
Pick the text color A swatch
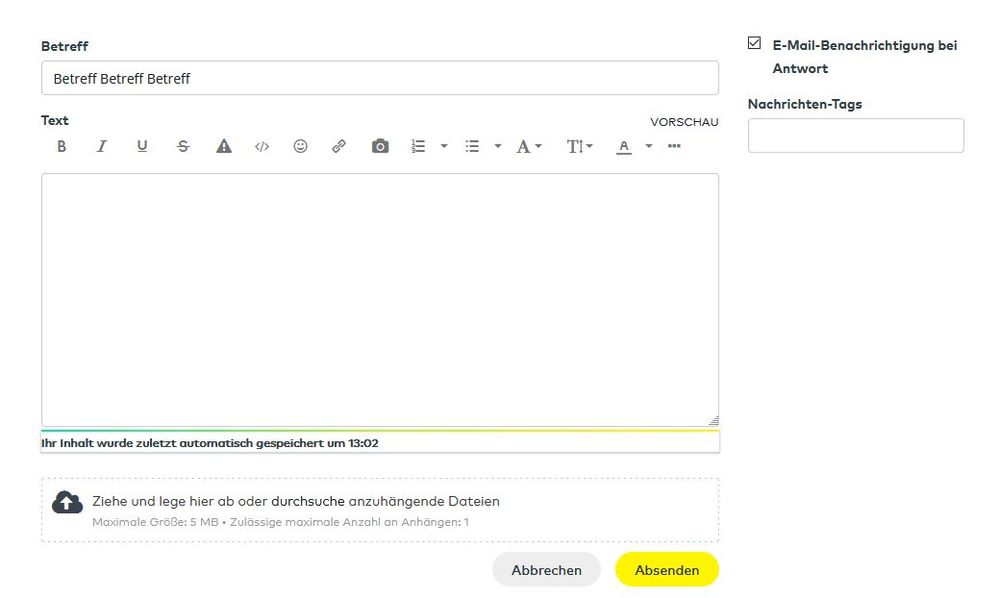[x=624, y=146]
